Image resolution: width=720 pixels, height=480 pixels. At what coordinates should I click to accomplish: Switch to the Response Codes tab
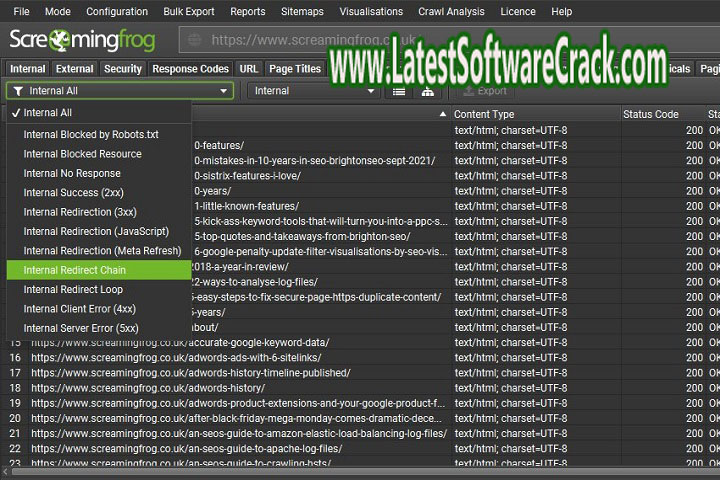click(x=191, y=69)
